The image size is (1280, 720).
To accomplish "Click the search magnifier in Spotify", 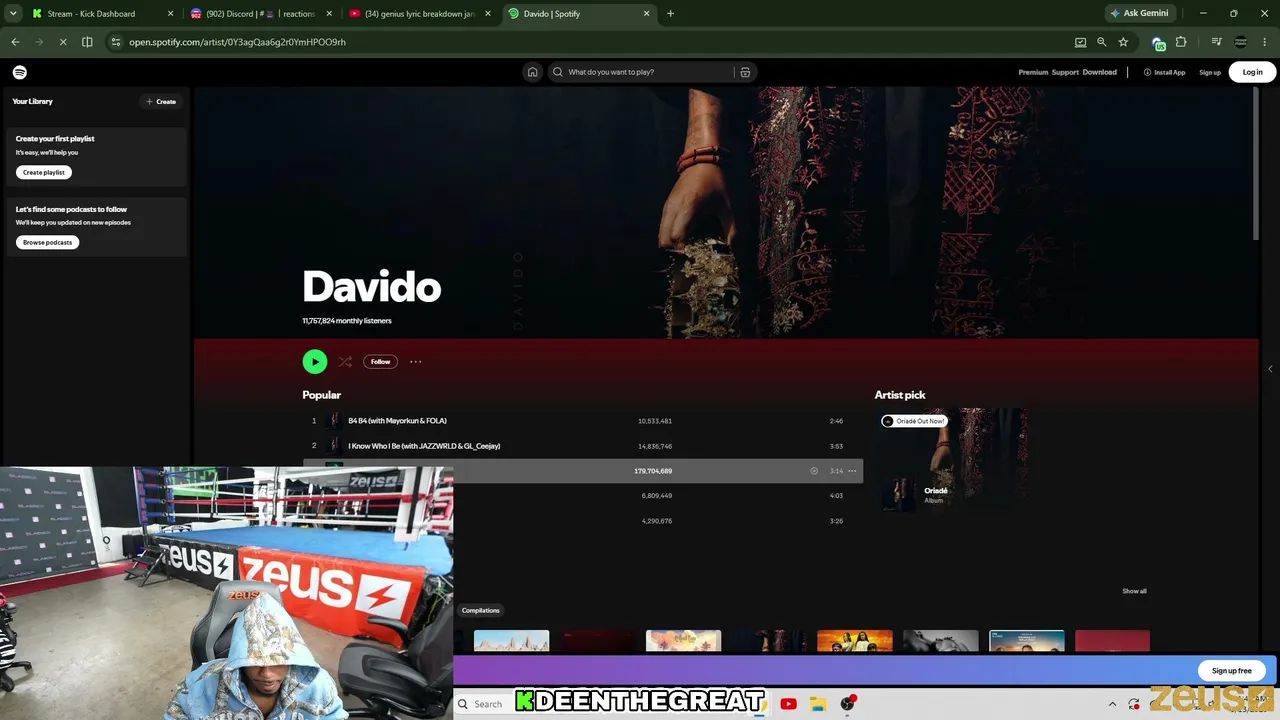I will pyautogui.click(x=558, y=72).
